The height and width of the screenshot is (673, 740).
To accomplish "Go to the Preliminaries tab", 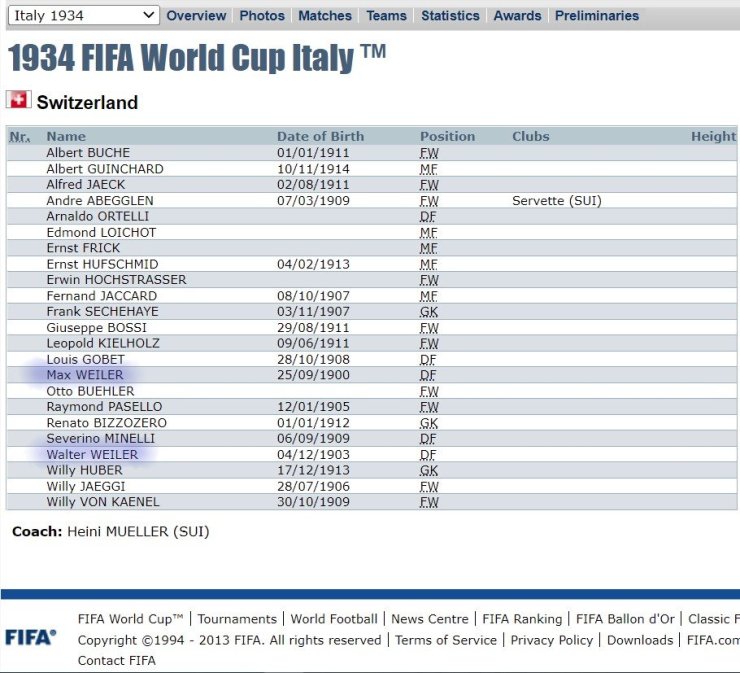I will [x=597, y=16].
